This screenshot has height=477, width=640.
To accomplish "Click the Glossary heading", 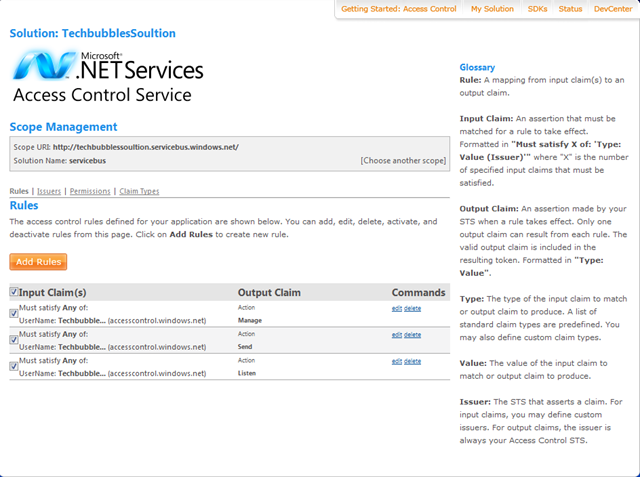I will [x=477, y=67].
